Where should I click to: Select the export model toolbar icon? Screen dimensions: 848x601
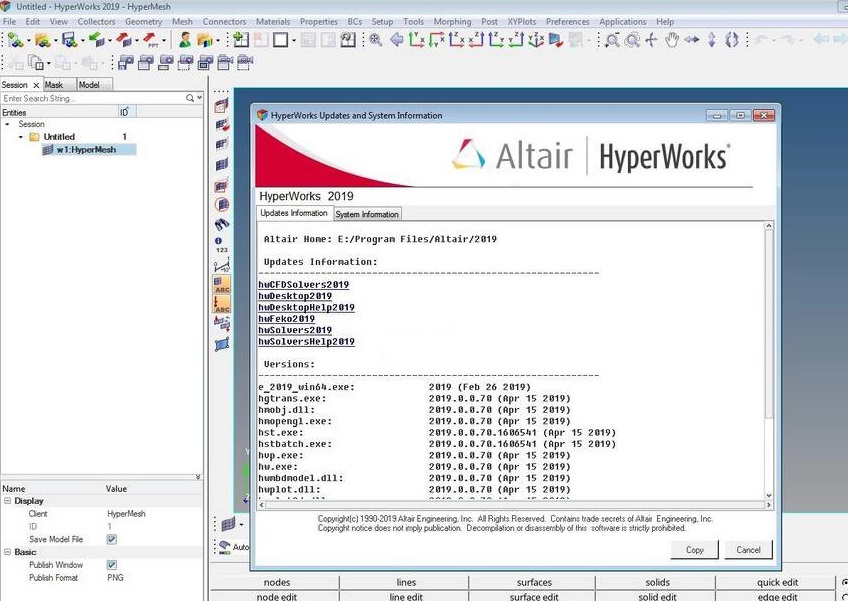pos(125,40)
